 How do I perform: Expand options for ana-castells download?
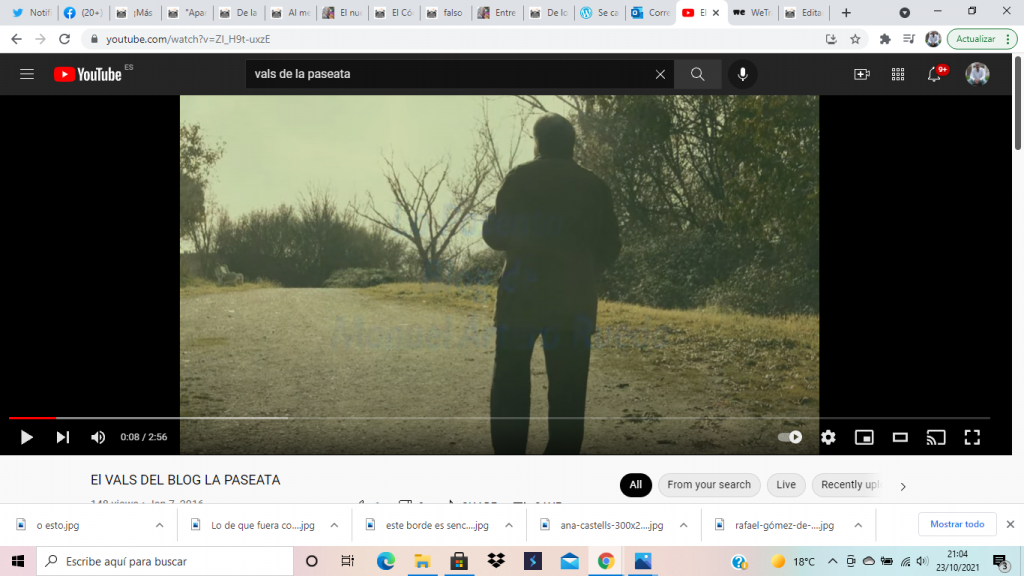click(x=683, y=525)
